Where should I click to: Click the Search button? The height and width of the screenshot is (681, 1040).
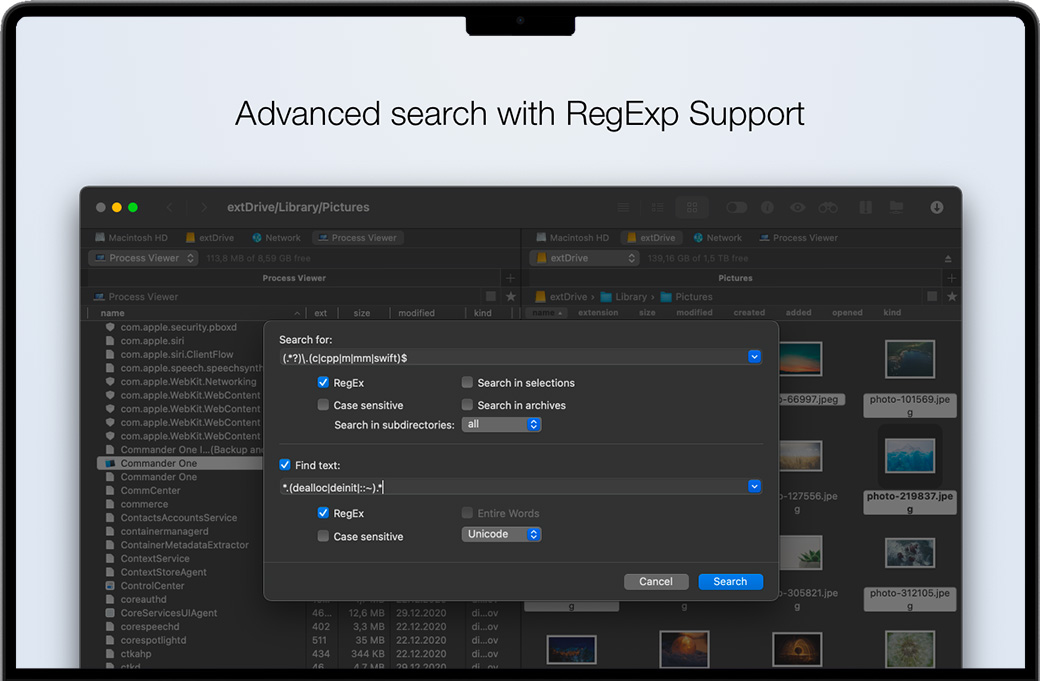(730, 581)
